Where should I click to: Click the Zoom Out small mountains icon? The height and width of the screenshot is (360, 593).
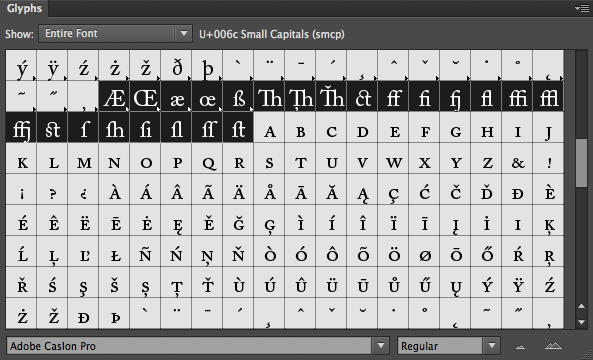click(521, 346)
